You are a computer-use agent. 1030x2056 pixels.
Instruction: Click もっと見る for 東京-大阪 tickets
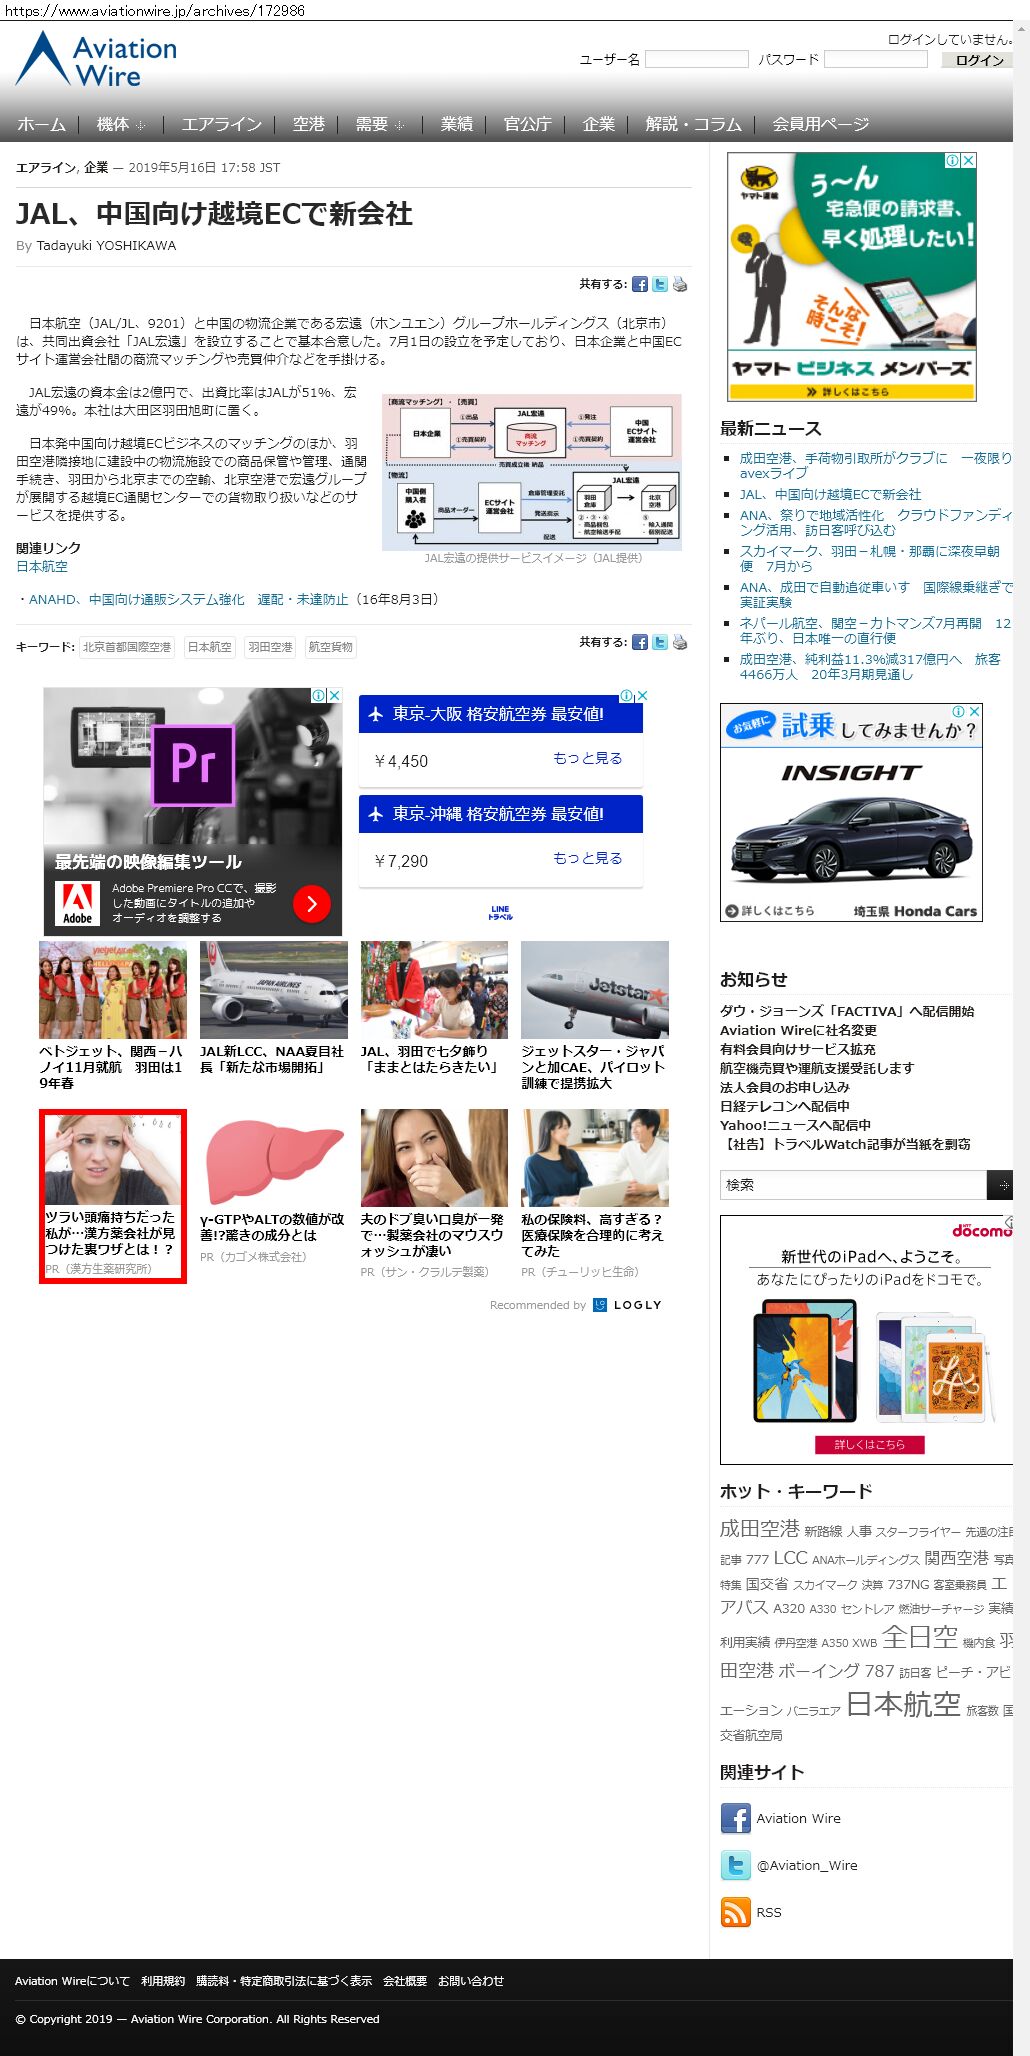[588, 758]
